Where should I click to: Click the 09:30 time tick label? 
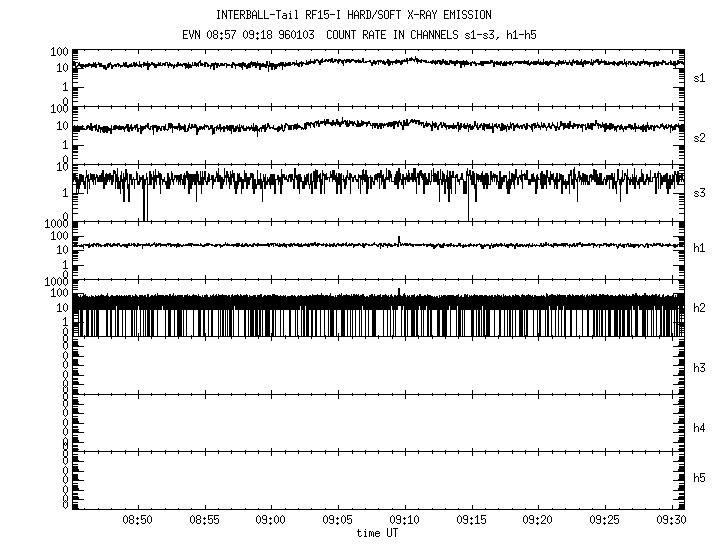point(672,521)
